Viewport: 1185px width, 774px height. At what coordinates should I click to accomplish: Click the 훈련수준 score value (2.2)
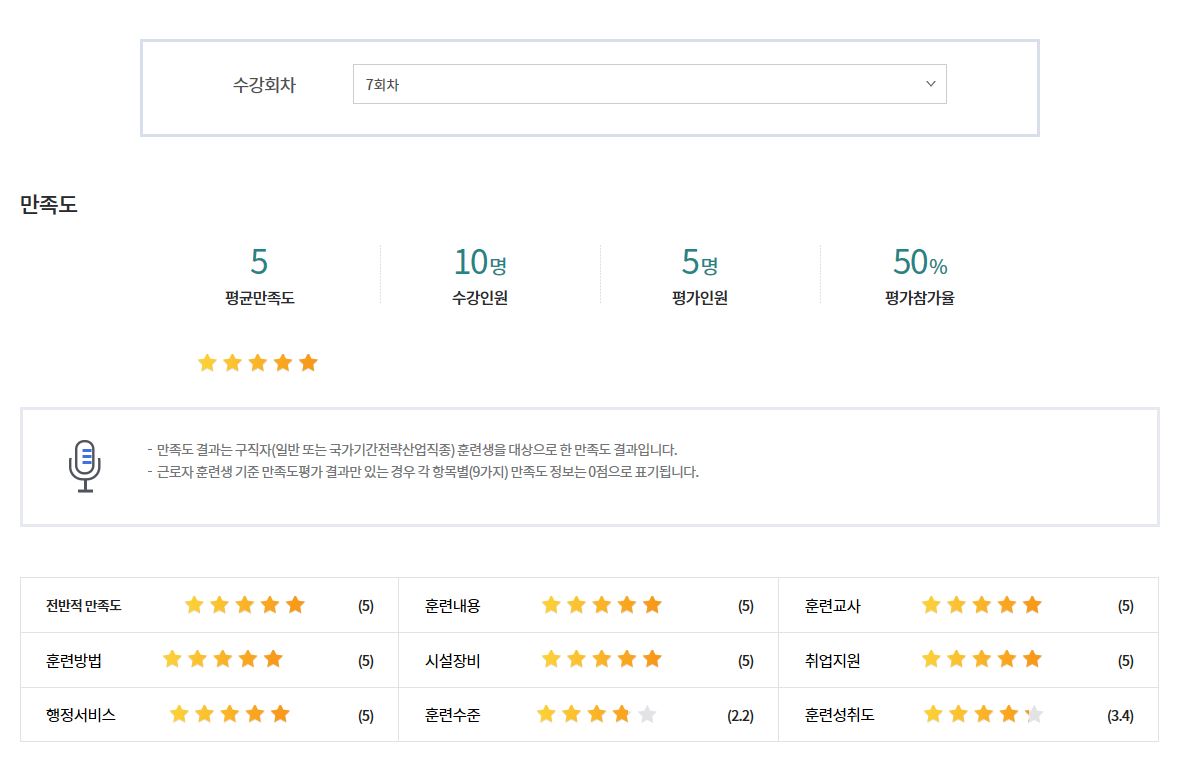pyautogui.click(x=740, y=716)
